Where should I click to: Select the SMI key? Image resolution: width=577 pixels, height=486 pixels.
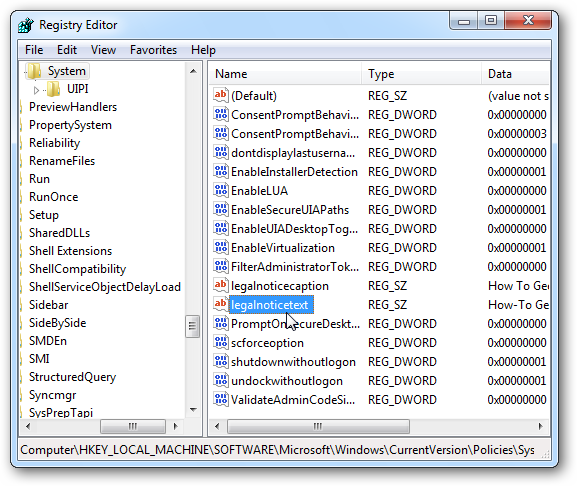[x=39, y=359]
